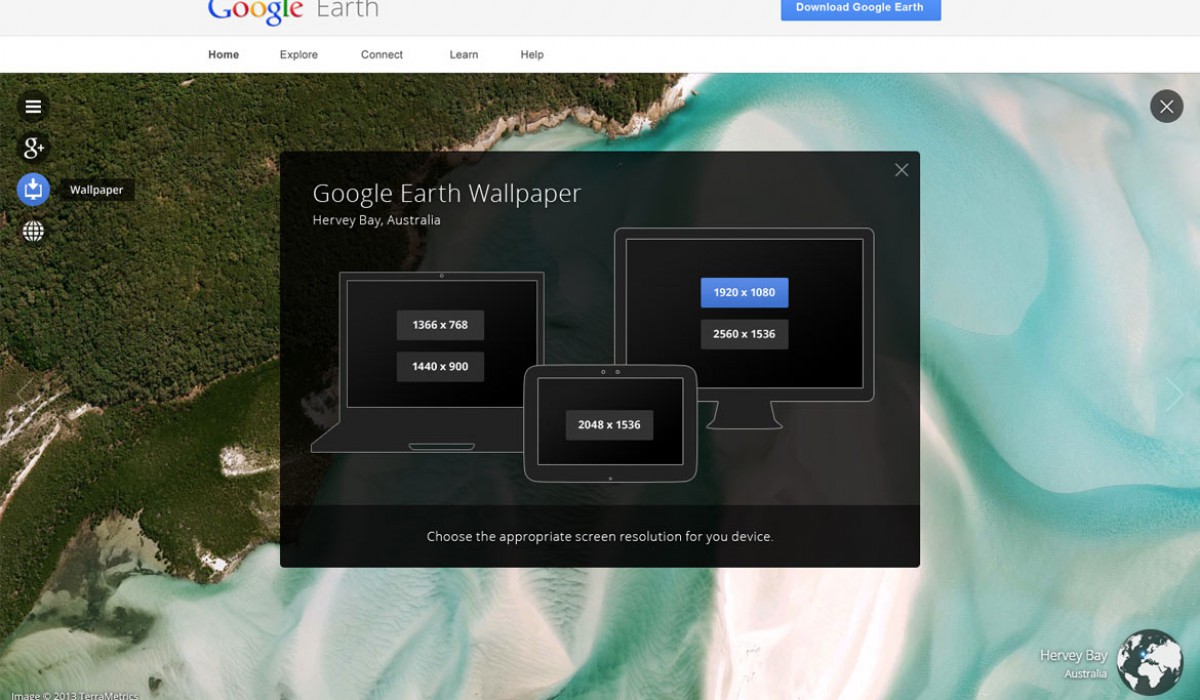The width and height of the screenshot is (1200, 700).
Task: Close the fullscreen image viewer with round X
Action: point(1166,106)
